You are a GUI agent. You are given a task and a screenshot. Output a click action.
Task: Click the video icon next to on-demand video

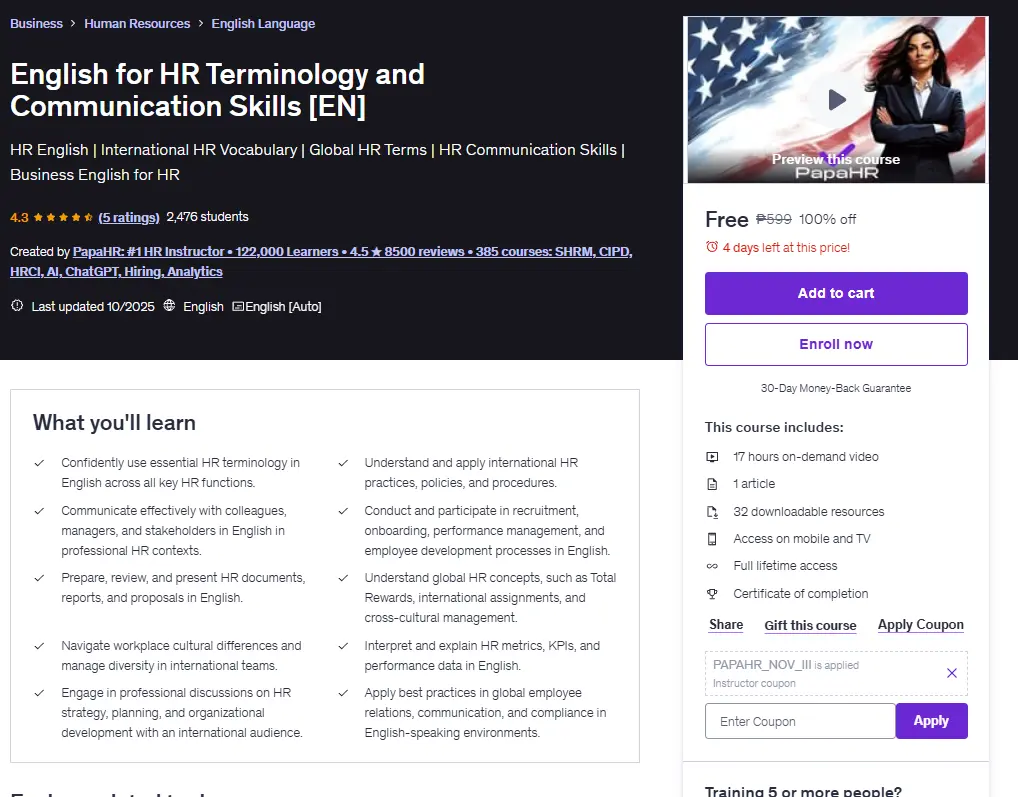[712, 457]
